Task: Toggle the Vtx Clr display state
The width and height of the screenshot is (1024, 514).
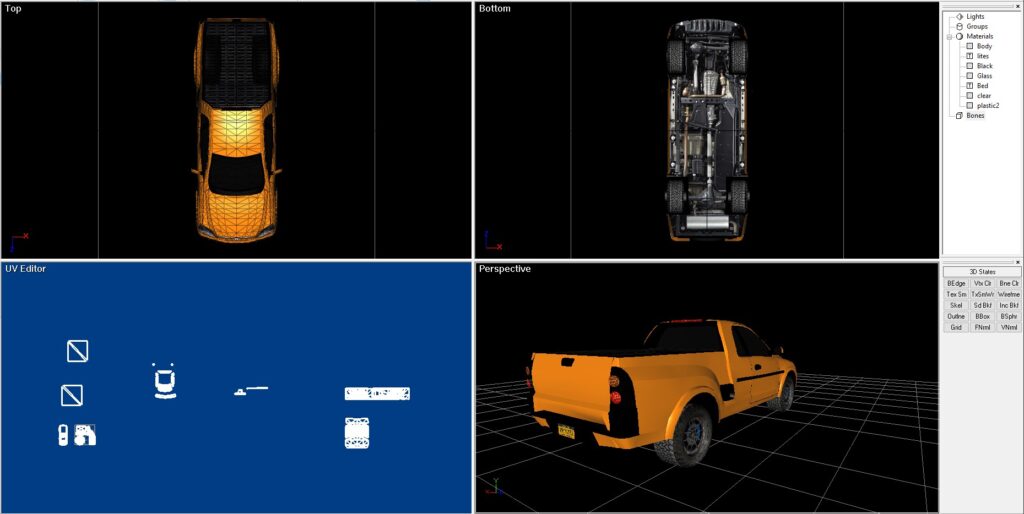Action: click(982, 283)
